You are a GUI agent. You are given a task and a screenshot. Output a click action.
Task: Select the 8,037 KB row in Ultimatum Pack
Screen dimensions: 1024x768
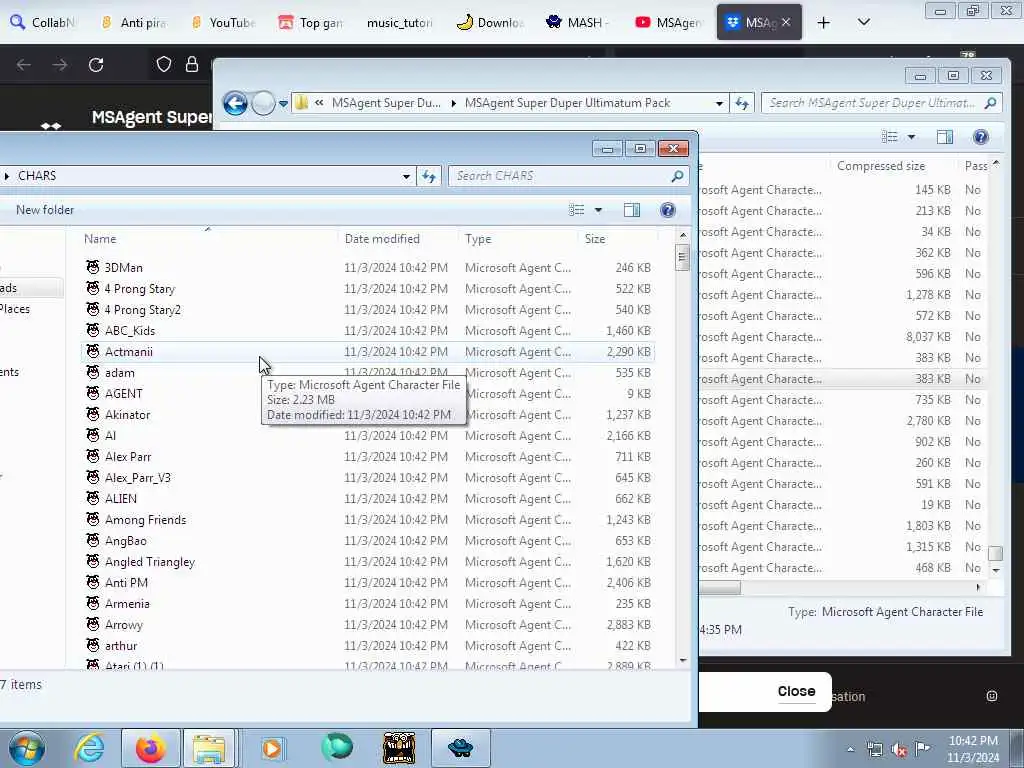pyautogui.click(x=842, y=337)
